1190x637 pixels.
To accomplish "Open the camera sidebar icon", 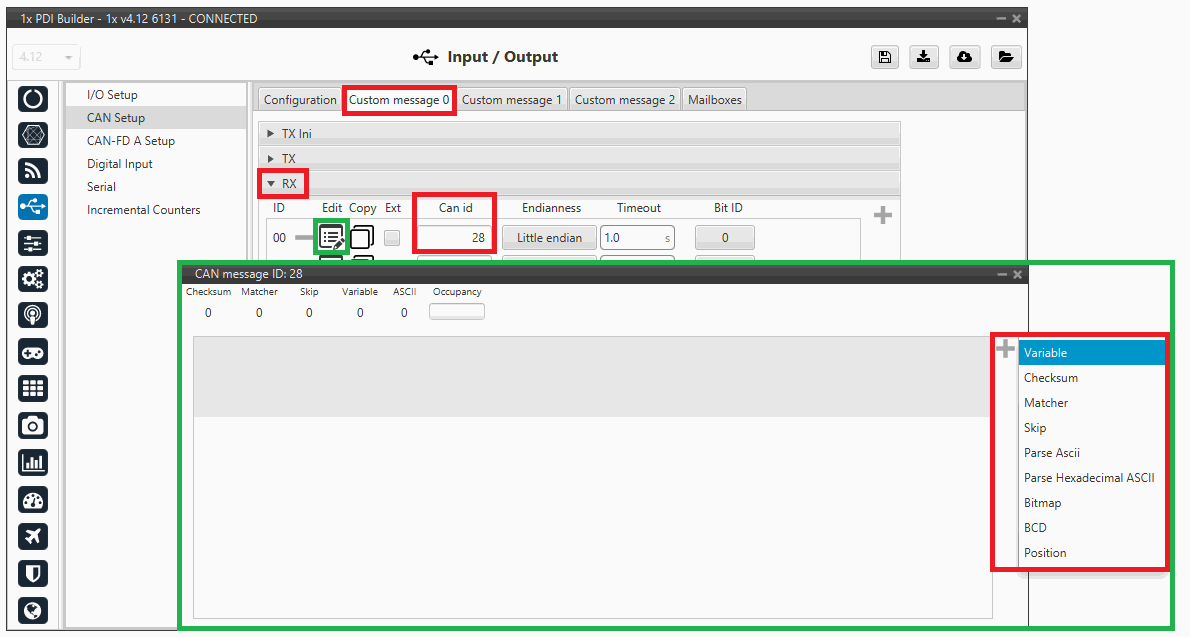I will (33, 426).
